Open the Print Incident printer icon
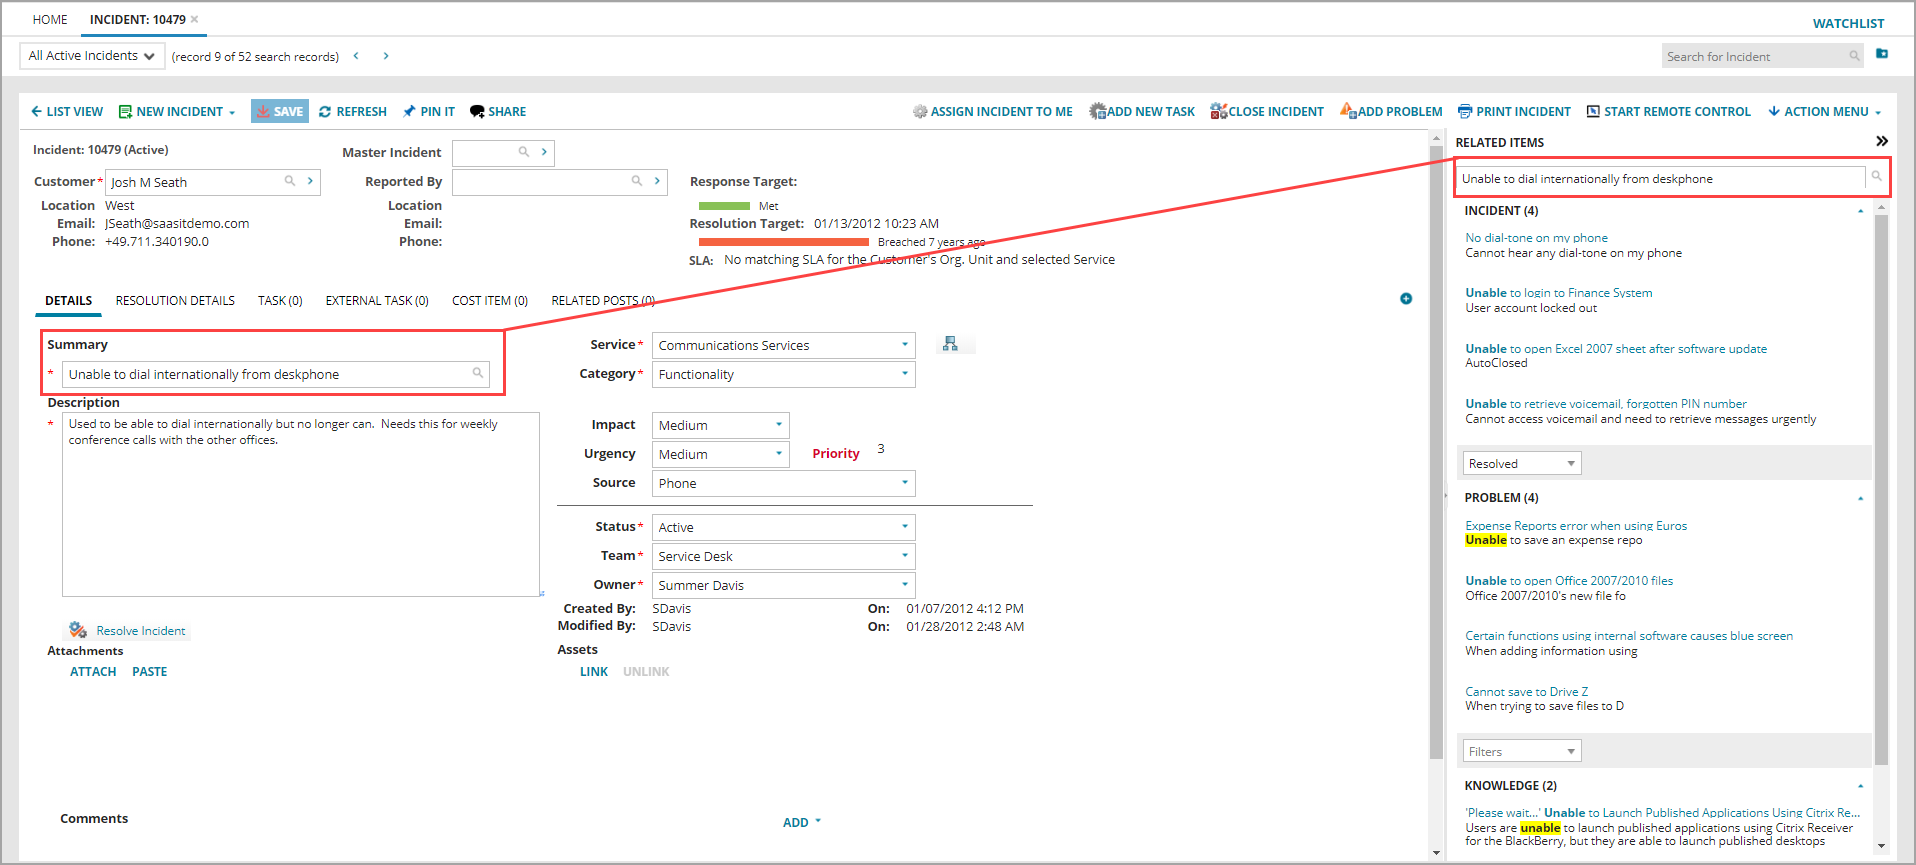Screen dimensions: 1916x865 1465,112
